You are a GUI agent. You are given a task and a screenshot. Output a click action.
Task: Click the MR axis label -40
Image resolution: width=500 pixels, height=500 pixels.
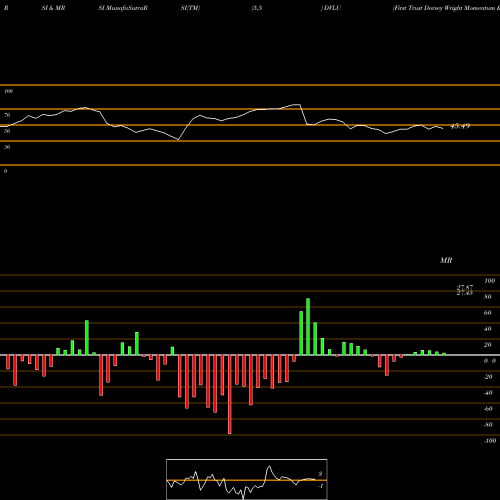[488, 393]
